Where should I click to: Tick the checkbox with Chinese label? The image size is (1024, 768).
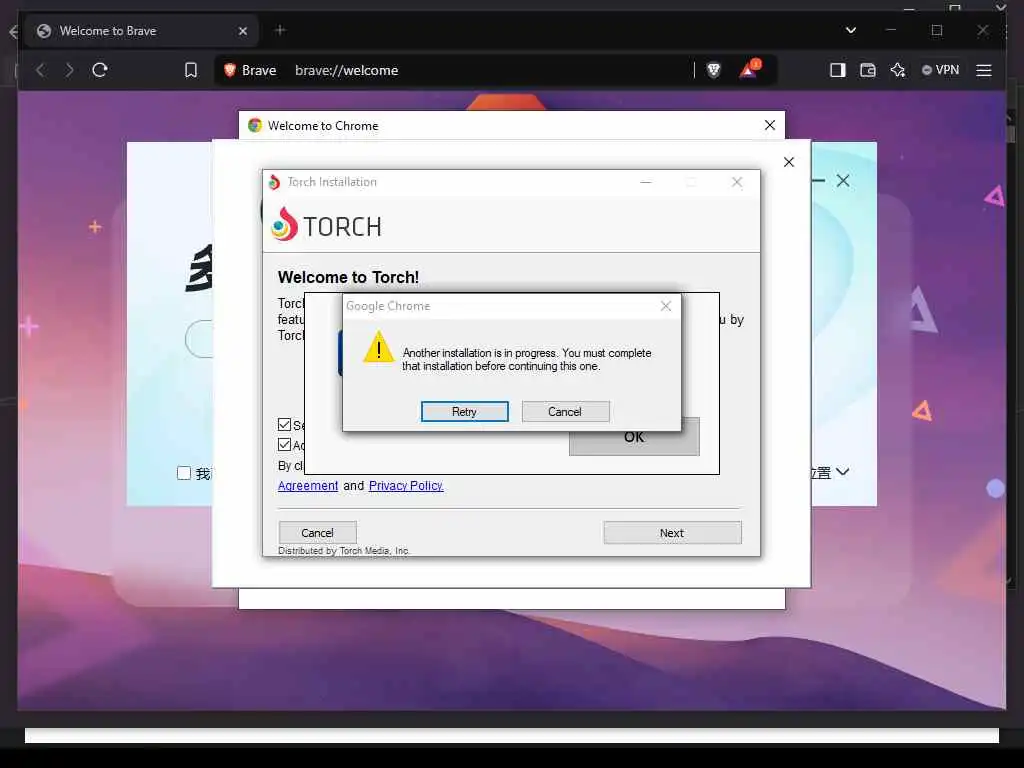pos(184,473)
